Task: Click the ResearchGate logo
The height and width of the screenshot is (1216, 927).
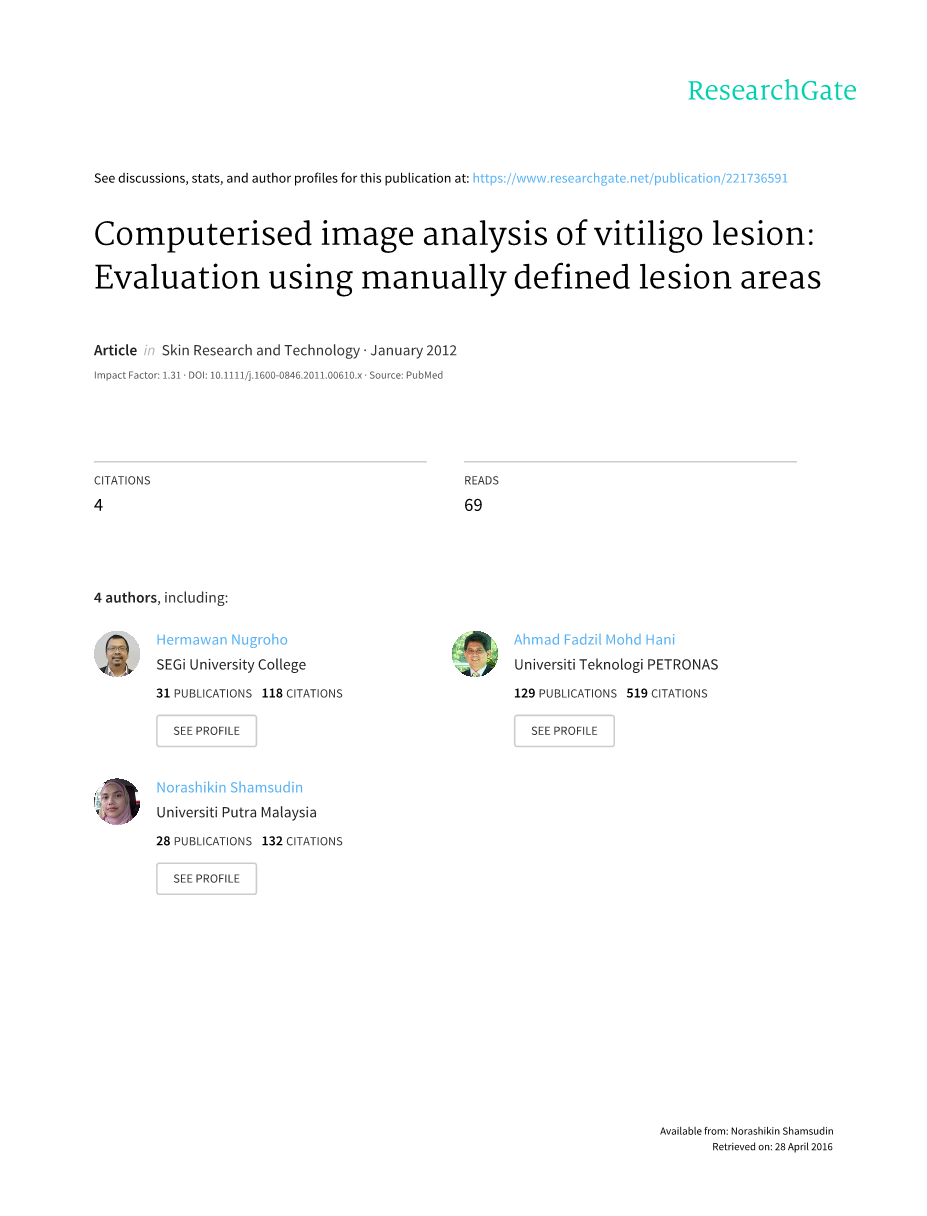Action: [772, 91]
